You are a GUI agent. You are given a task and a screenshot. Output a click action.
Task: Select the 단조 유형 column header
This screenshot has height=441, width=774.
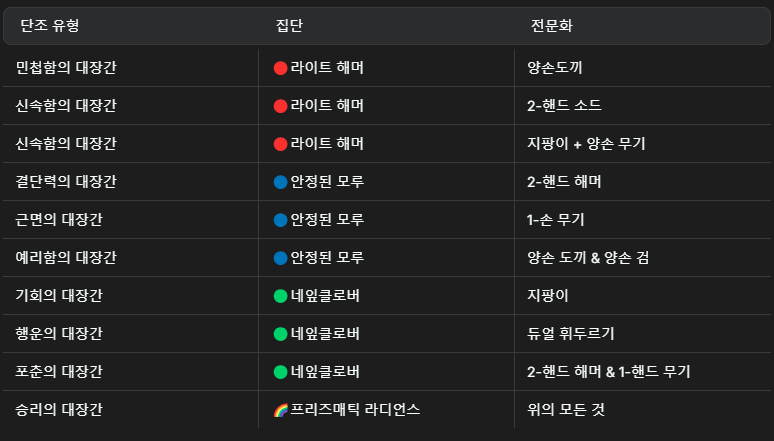49,25
